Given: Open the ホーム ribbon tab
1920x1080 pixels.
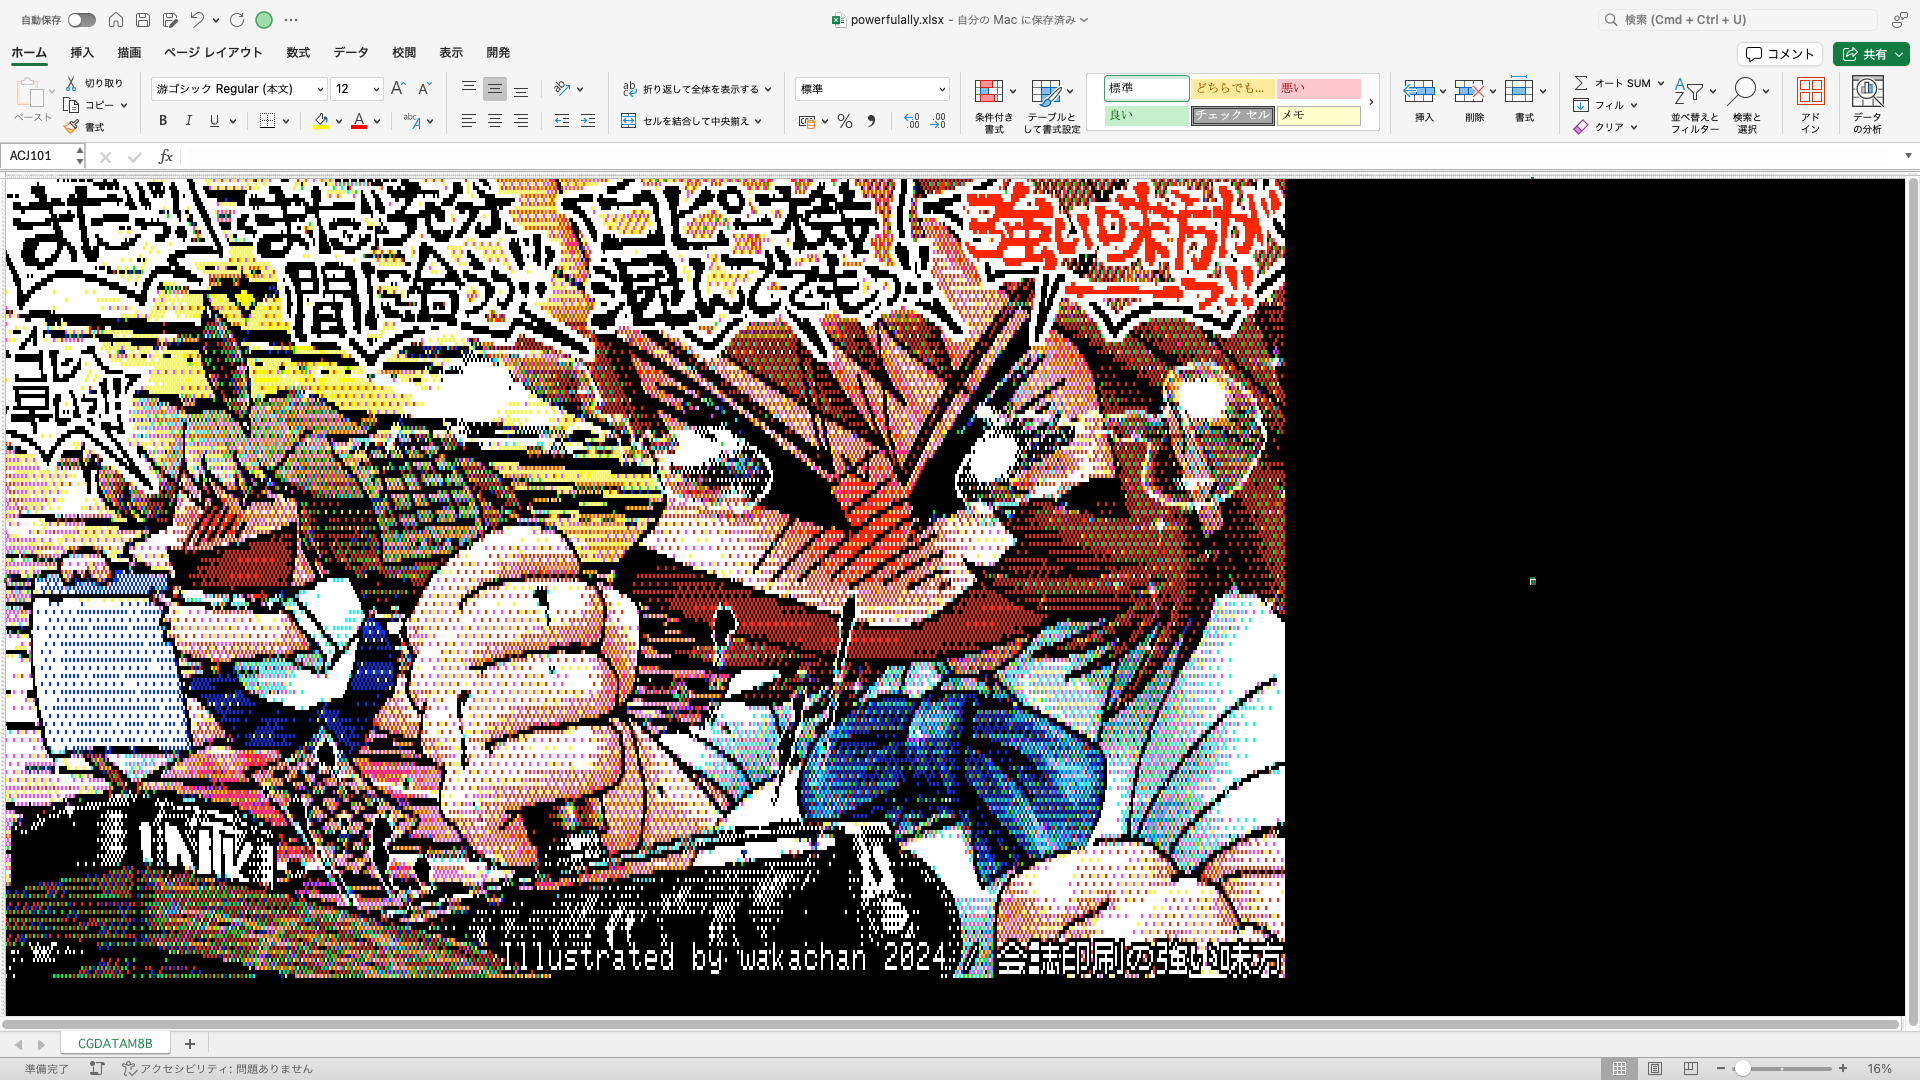Looking at the screenshot, I should tap(29, 53).
